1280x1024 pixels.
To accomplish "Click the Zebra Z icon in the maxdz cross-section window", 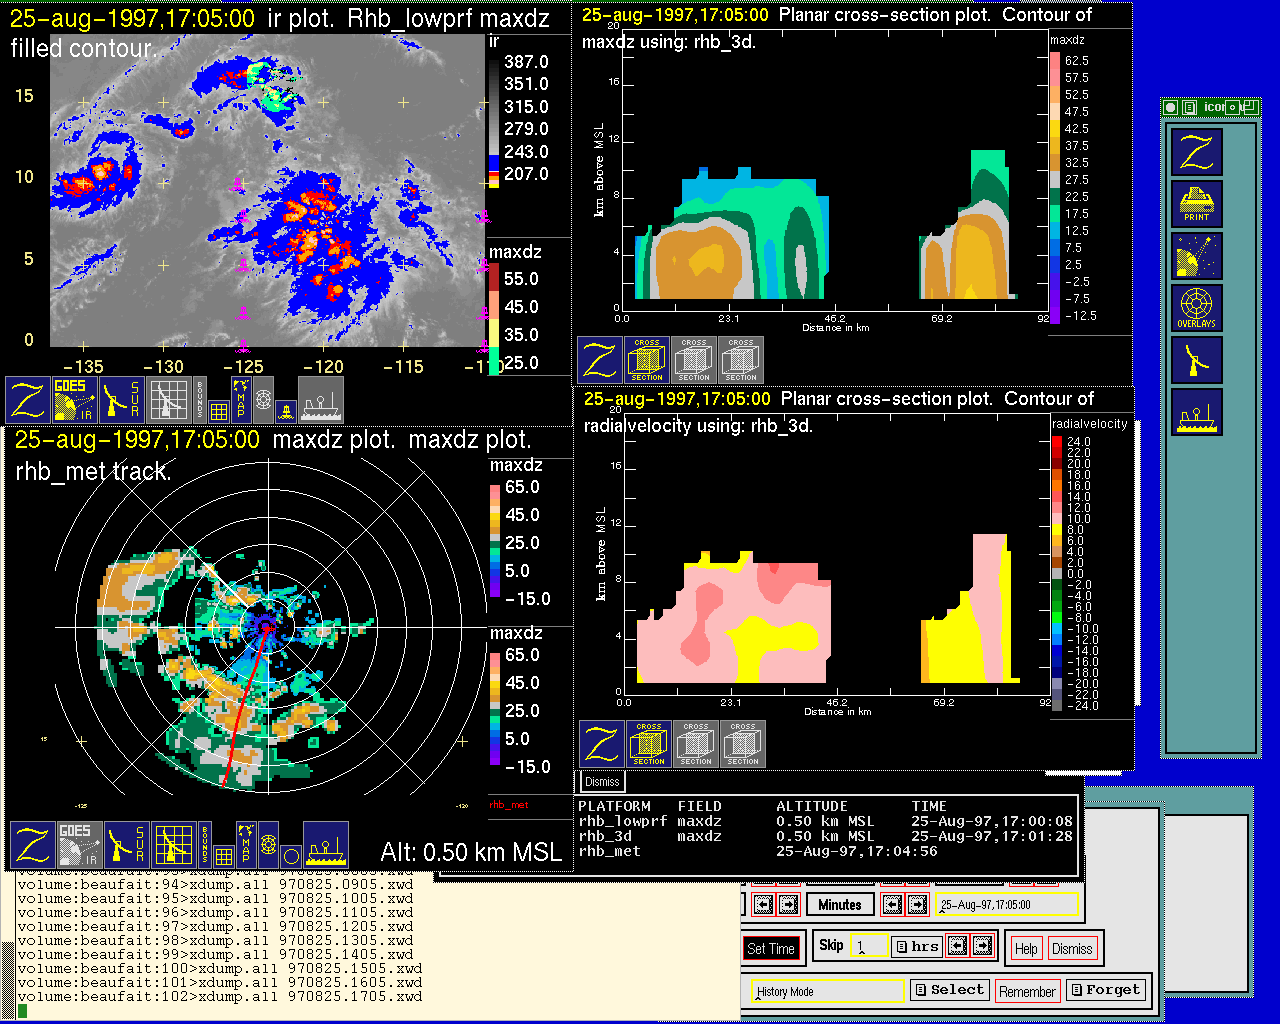I will [600, 360].
